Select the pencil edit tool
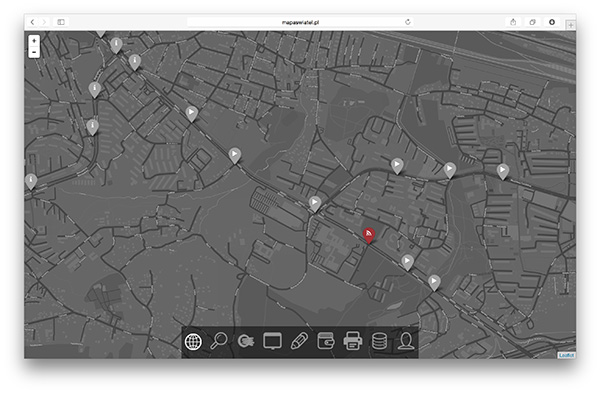Image resolution: width=600 pixels, height=393 pixels. 299,341
